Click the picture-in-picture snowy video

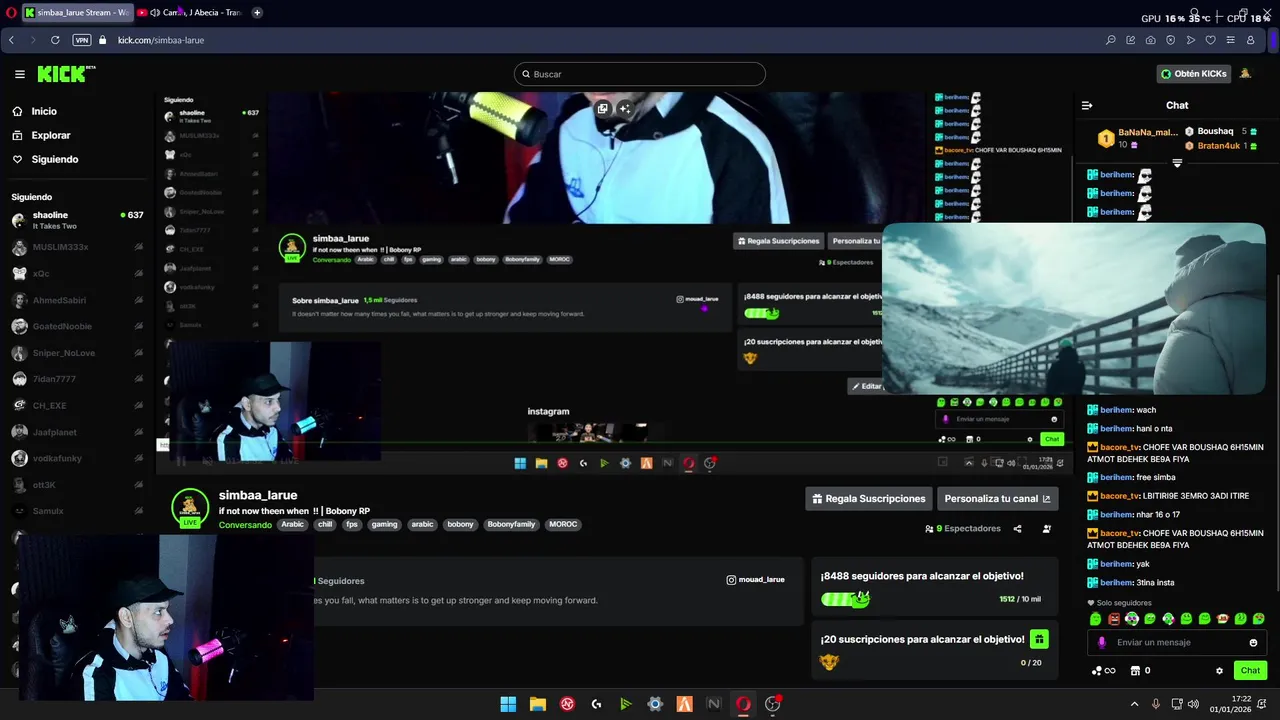(1073, 309)
